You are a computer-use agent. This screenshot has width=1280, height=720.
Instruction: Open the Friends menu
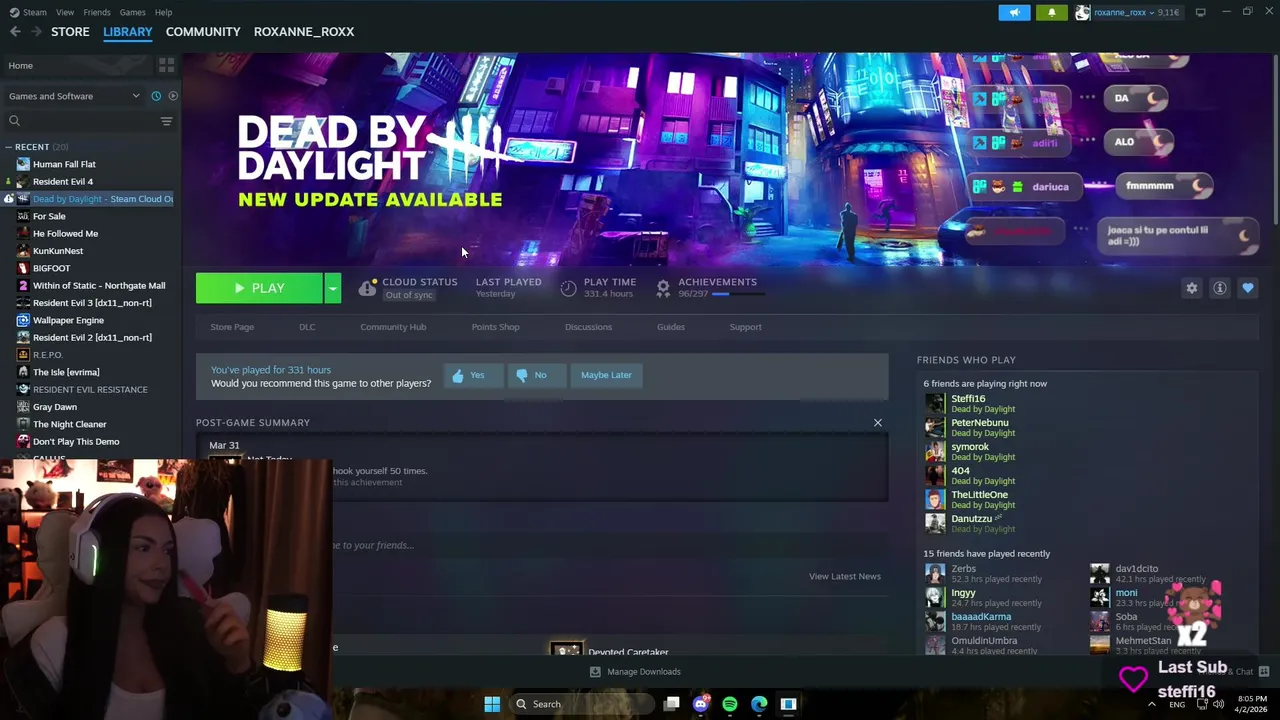(x=97, y=12)
